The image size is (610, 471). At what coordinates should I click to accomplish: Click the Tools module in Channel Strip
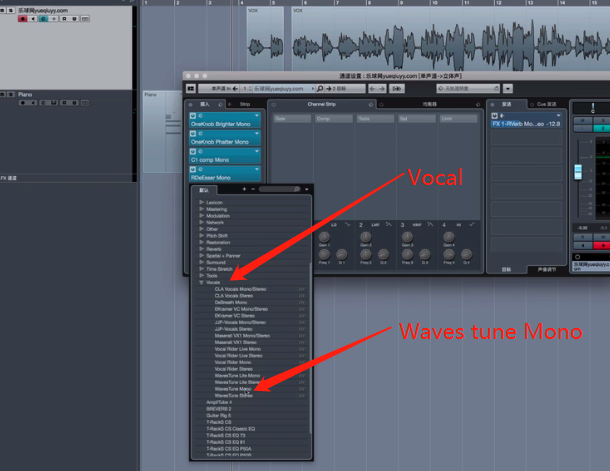tap(375, 119)
